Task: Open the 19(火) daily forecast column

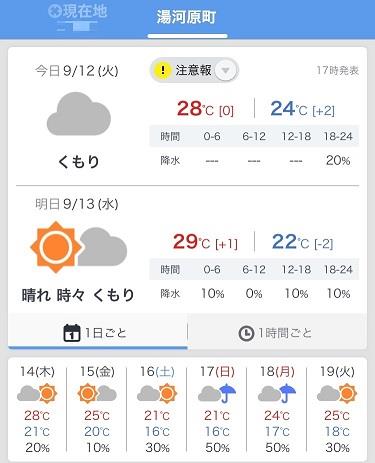Action: [x=337, y=409]
